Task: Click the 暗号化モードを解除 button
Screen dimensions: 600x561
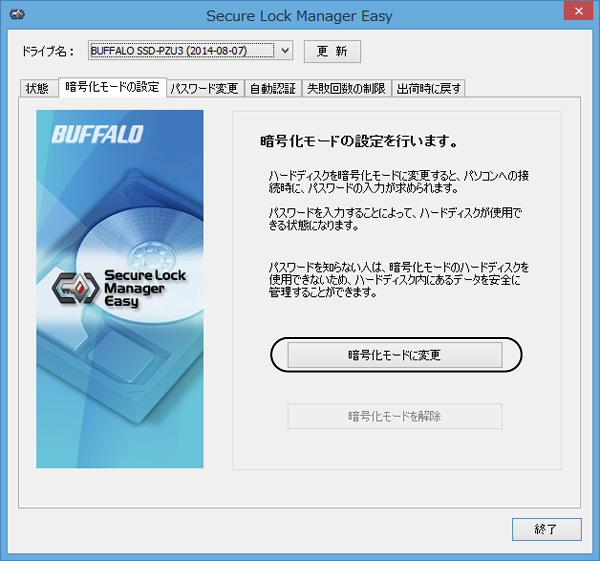Action: click(x=395, y=416)
